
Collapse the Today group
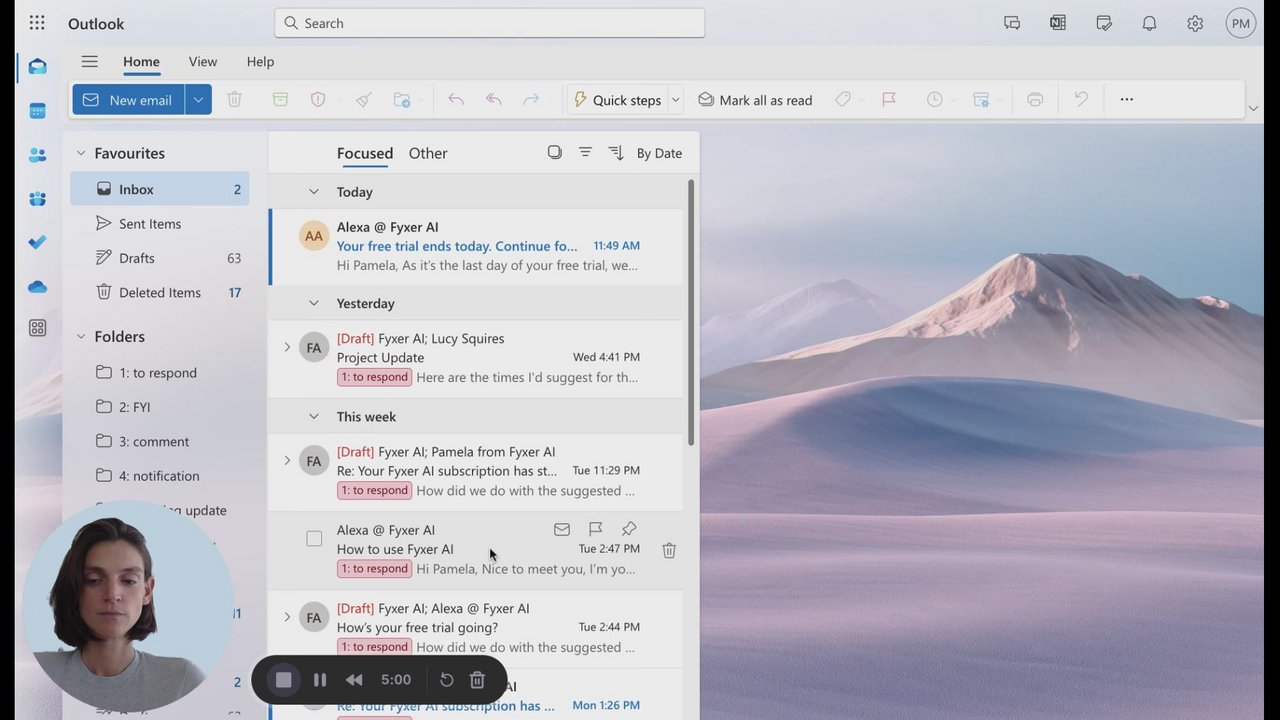click(313, 192)
